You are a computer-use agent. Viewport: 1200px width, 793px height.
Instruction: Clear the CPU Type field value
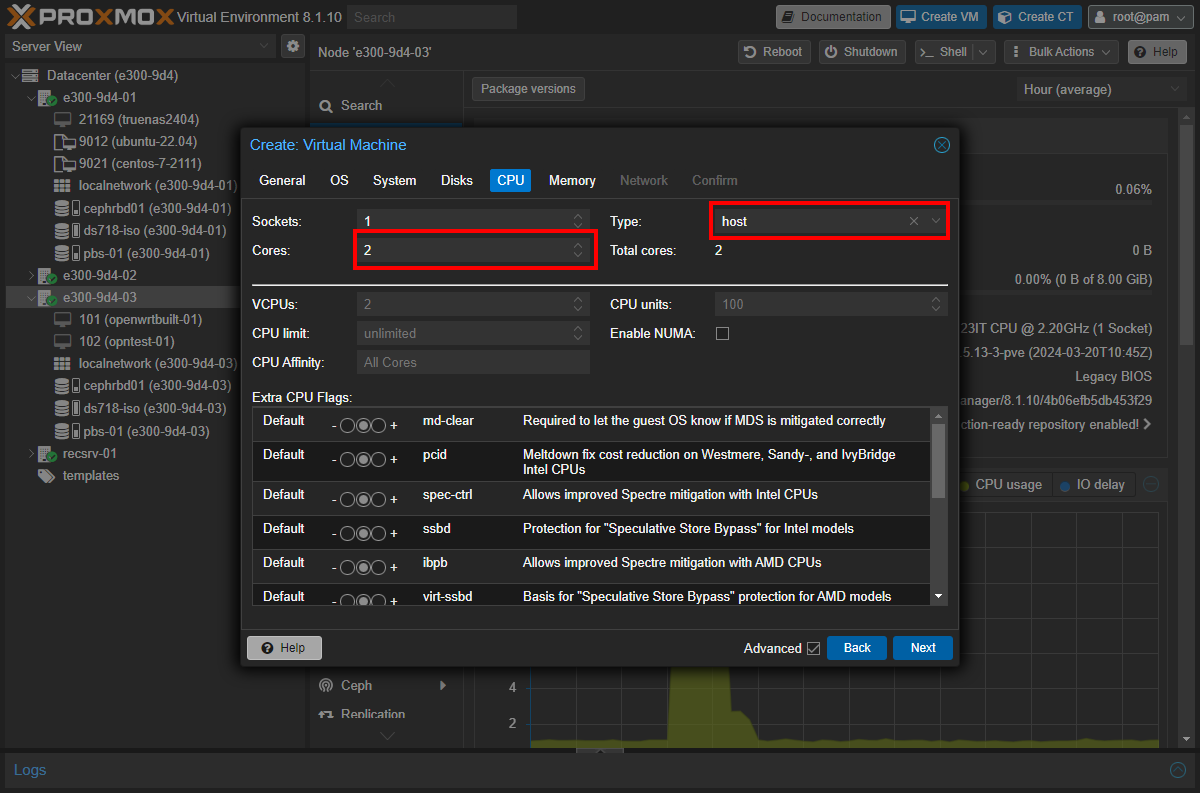tap(914, 221)
